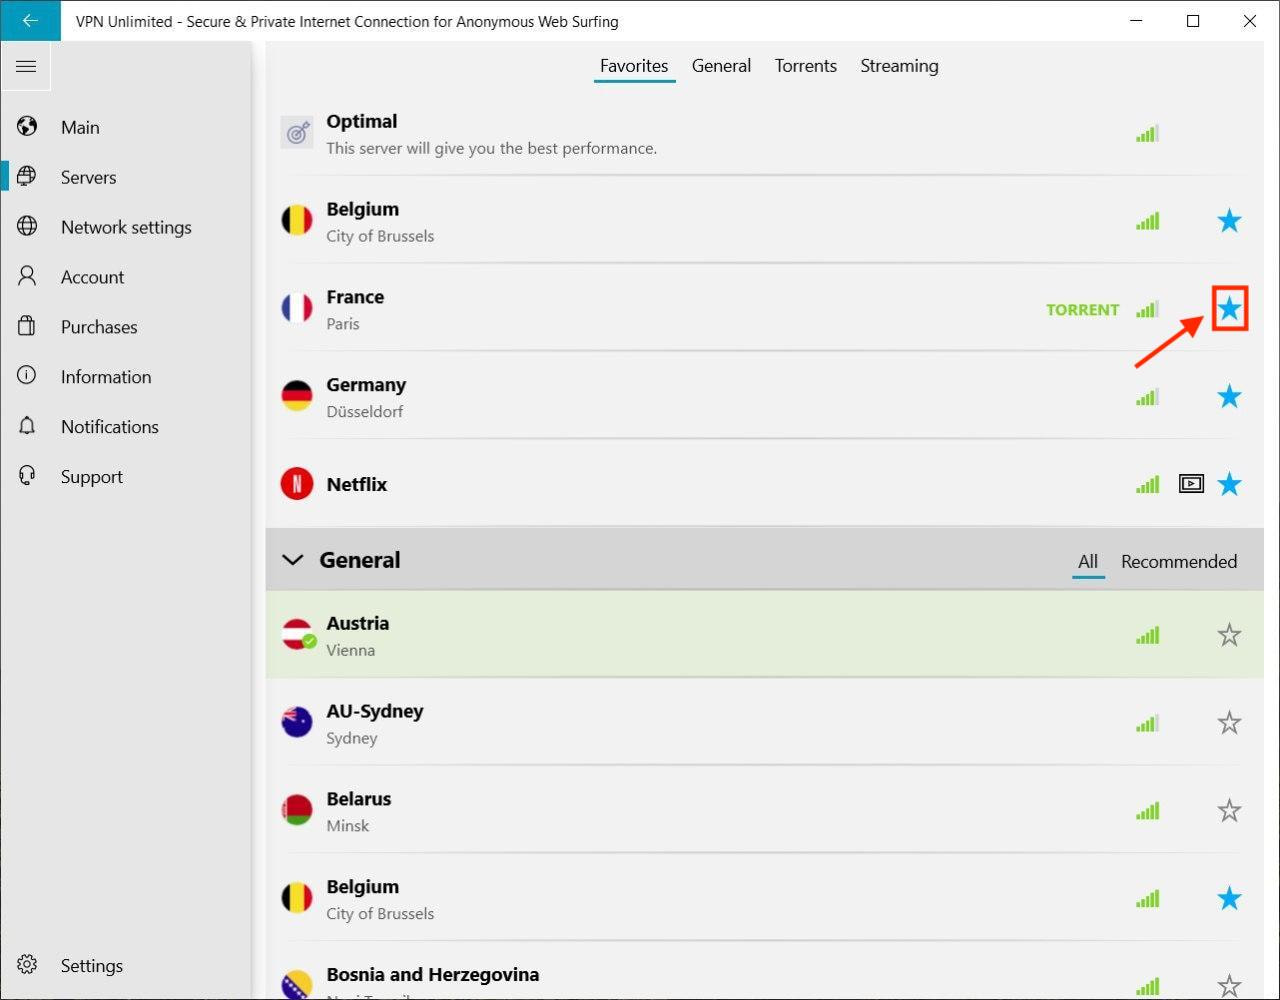Open Network settings from sidebar
This screenshot has width=1280, height=1000.
[125, 227]
